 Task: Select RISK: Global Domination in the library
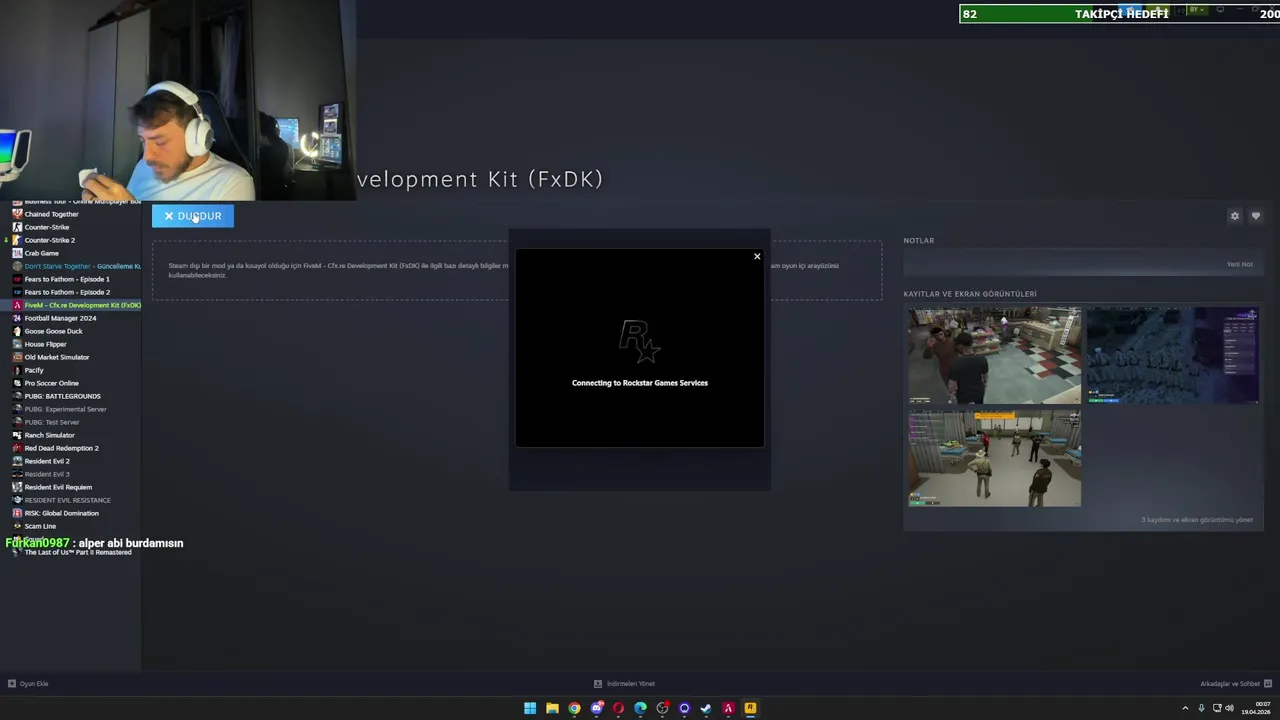pos(61,513)
